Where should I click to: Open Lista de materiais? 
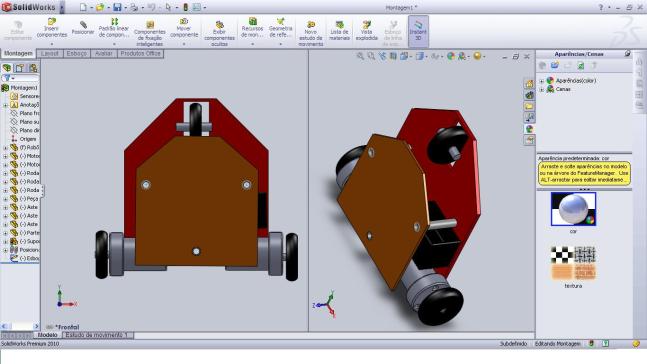[x=340, y=31]
